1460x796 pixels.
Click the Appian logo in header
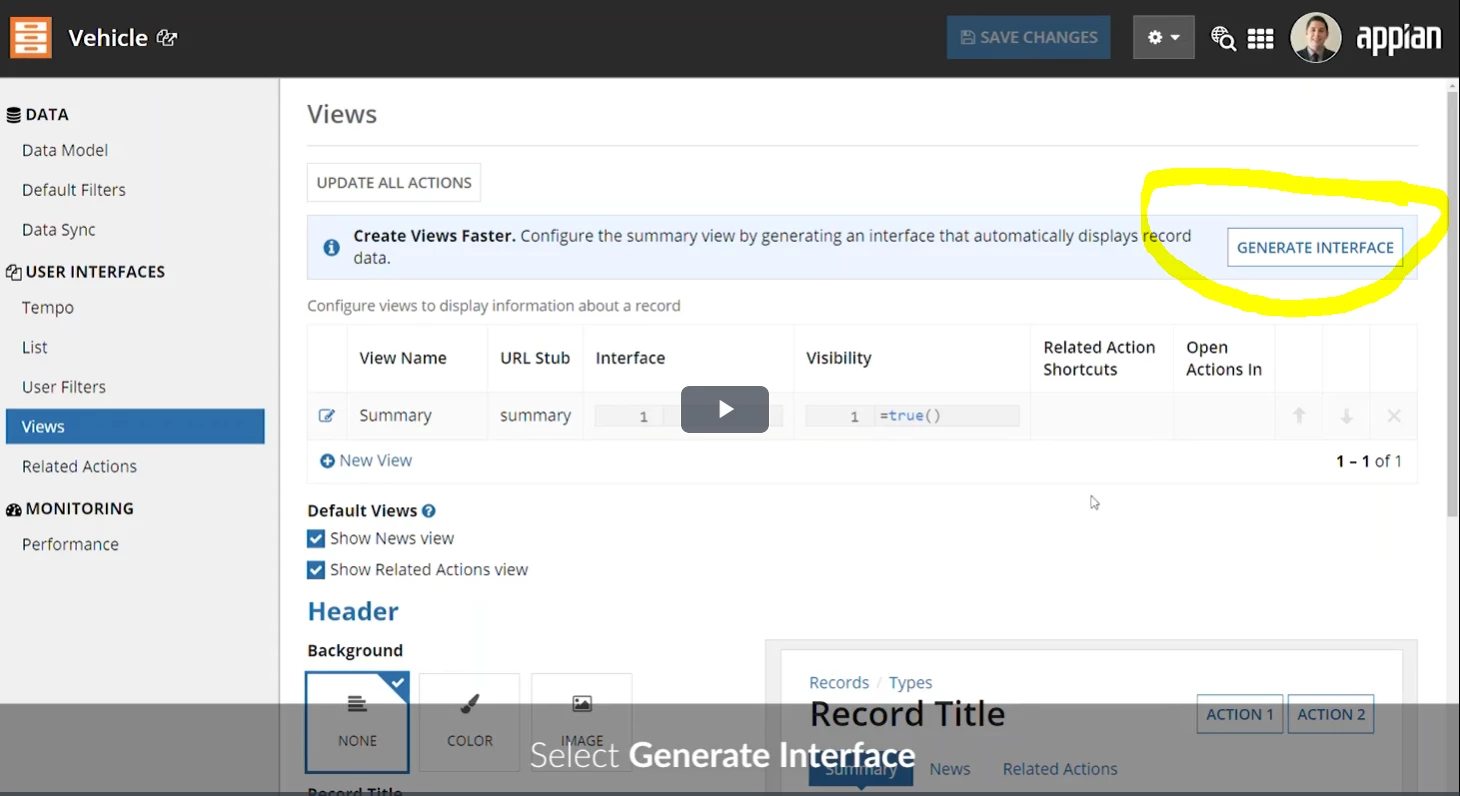(1399, 38)
